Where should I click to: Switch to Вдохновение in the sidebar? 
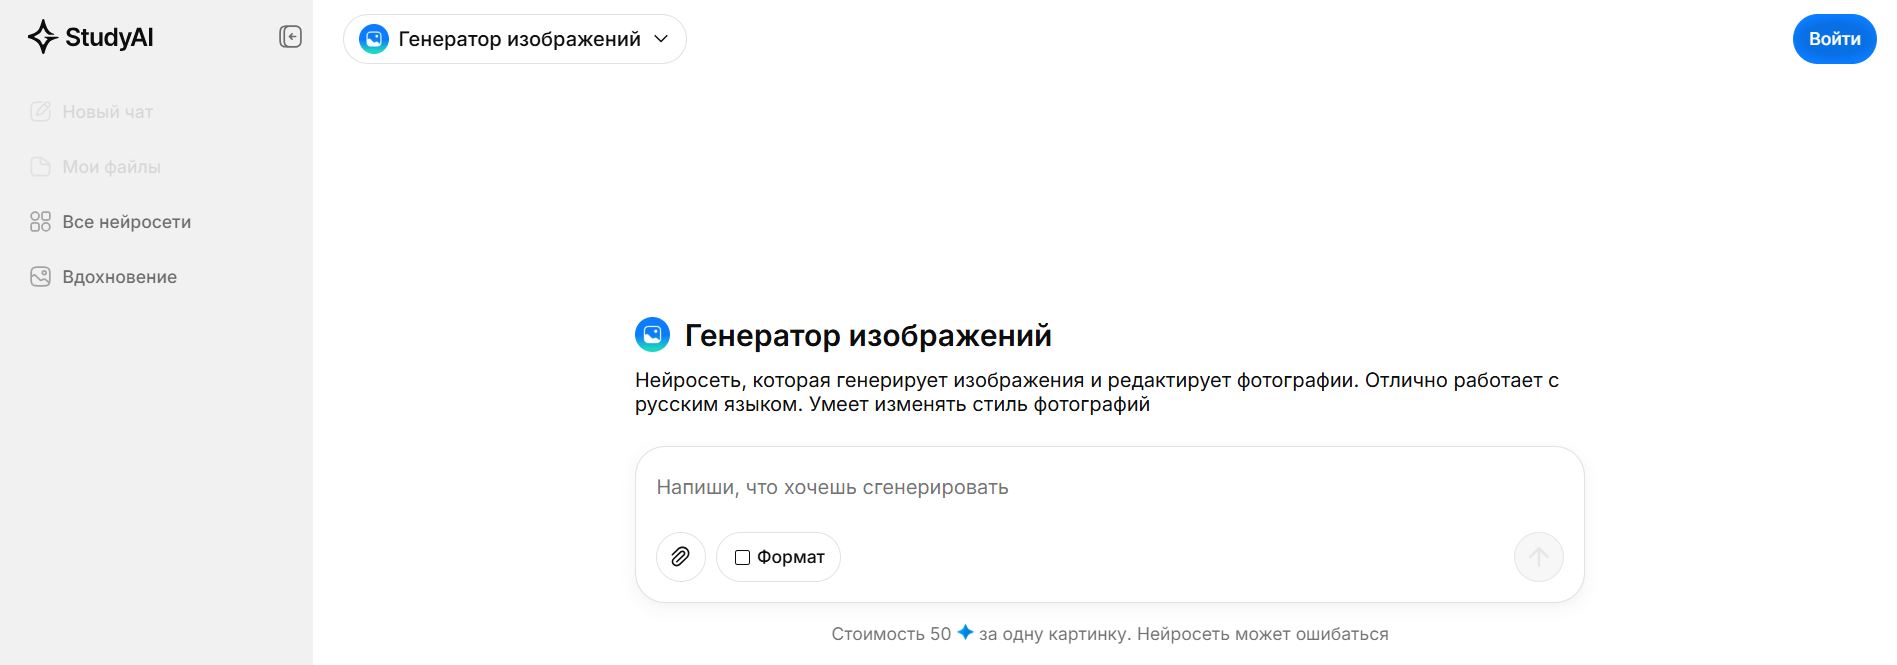[120, 276]
